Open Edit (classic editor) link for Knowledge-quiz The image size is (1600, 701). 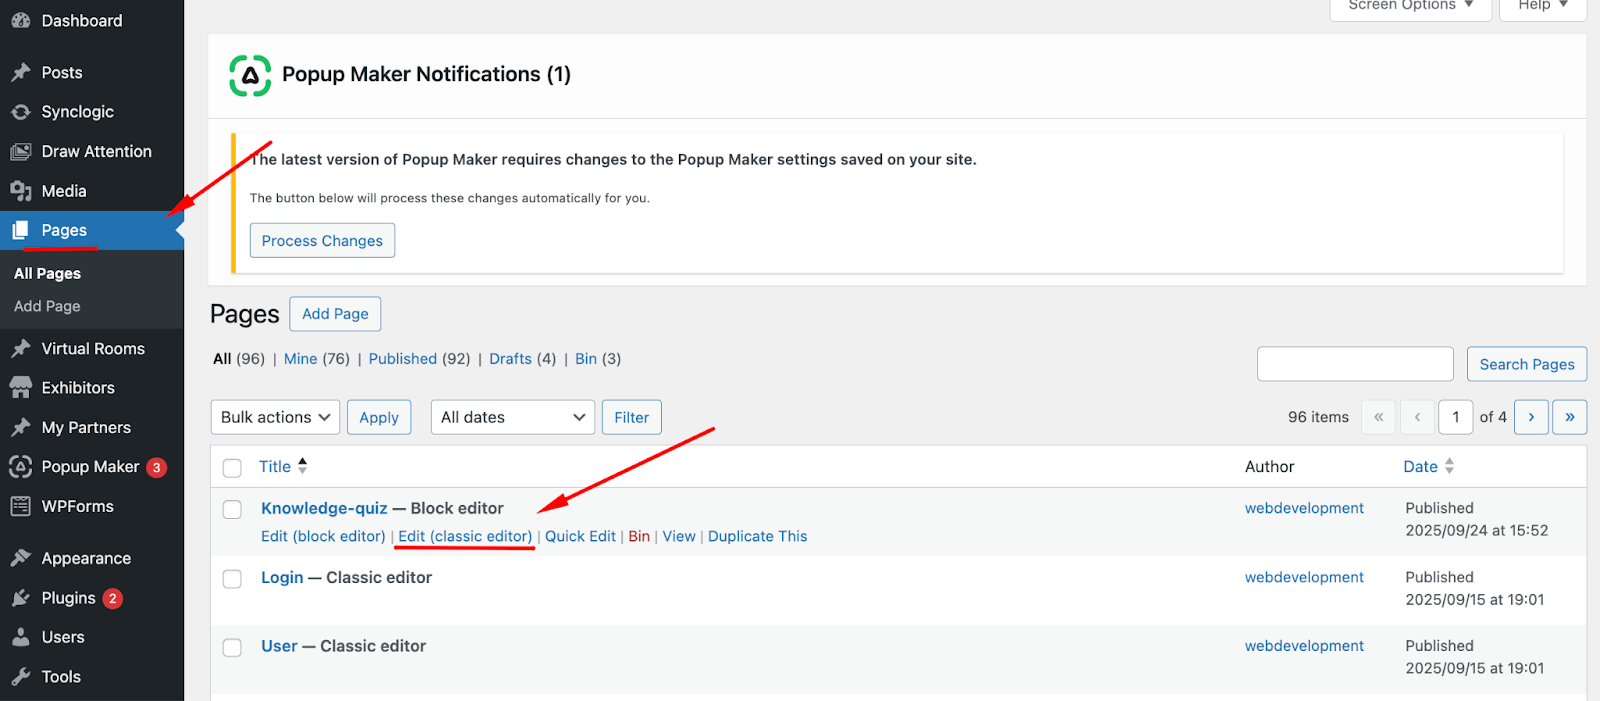click(x=465, y=536)
